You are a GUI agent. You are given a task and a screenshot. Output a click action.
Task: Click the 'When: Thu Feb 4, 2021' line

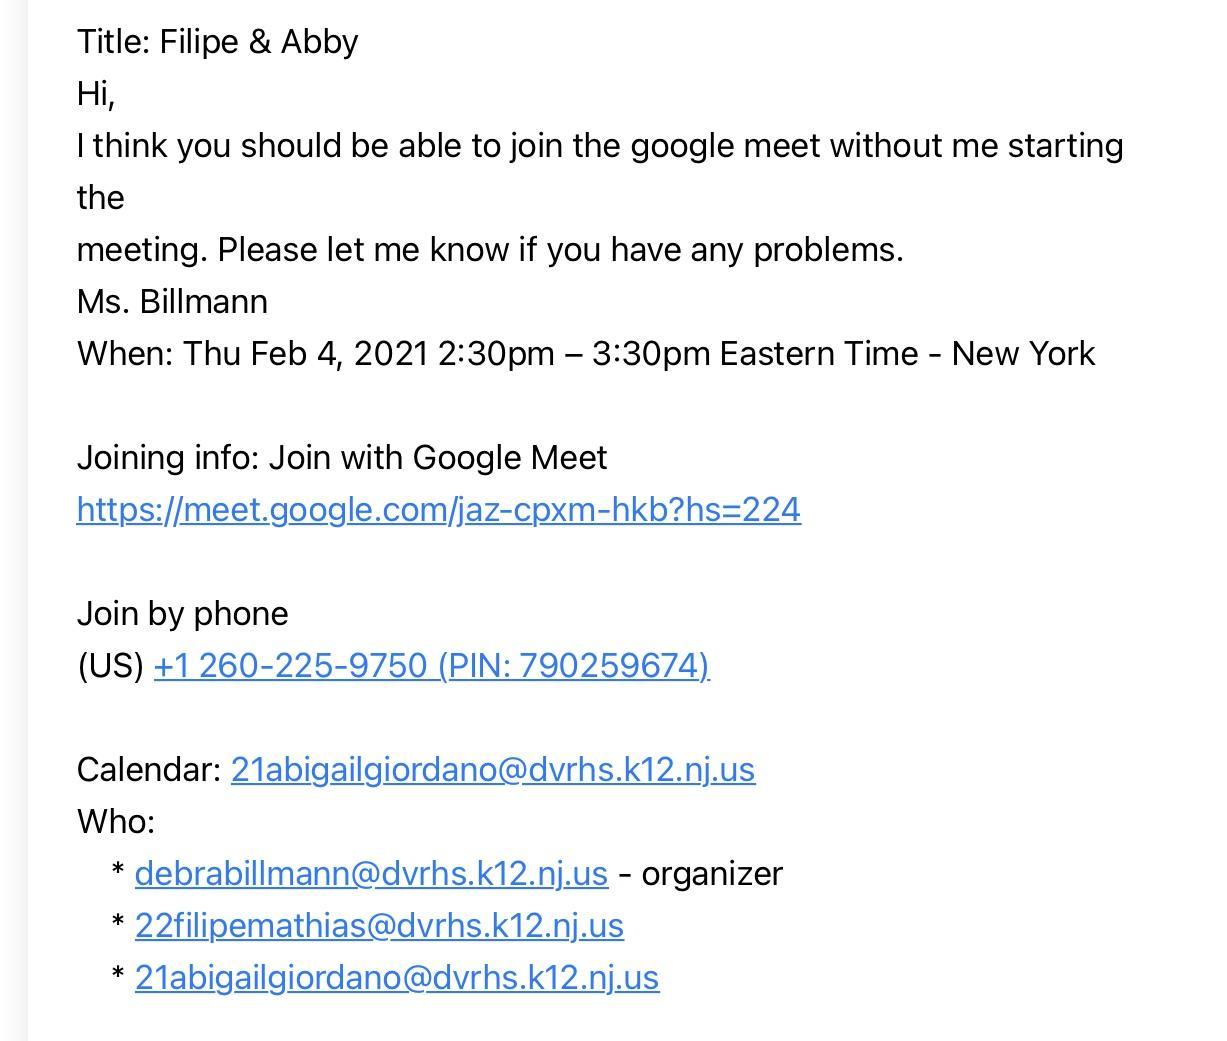[x=300, y=354]
